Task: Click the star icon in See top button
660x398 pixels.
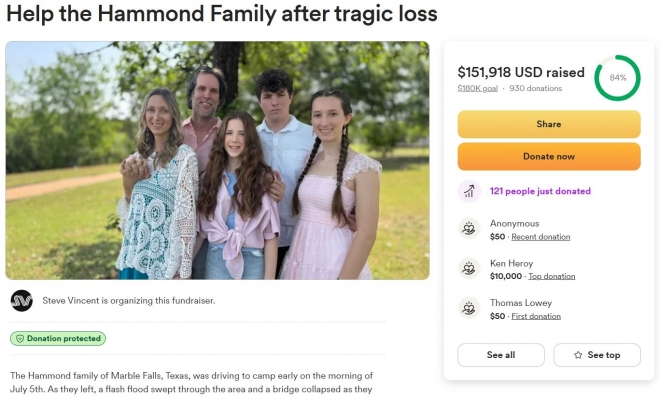Action: pos(578,355)
